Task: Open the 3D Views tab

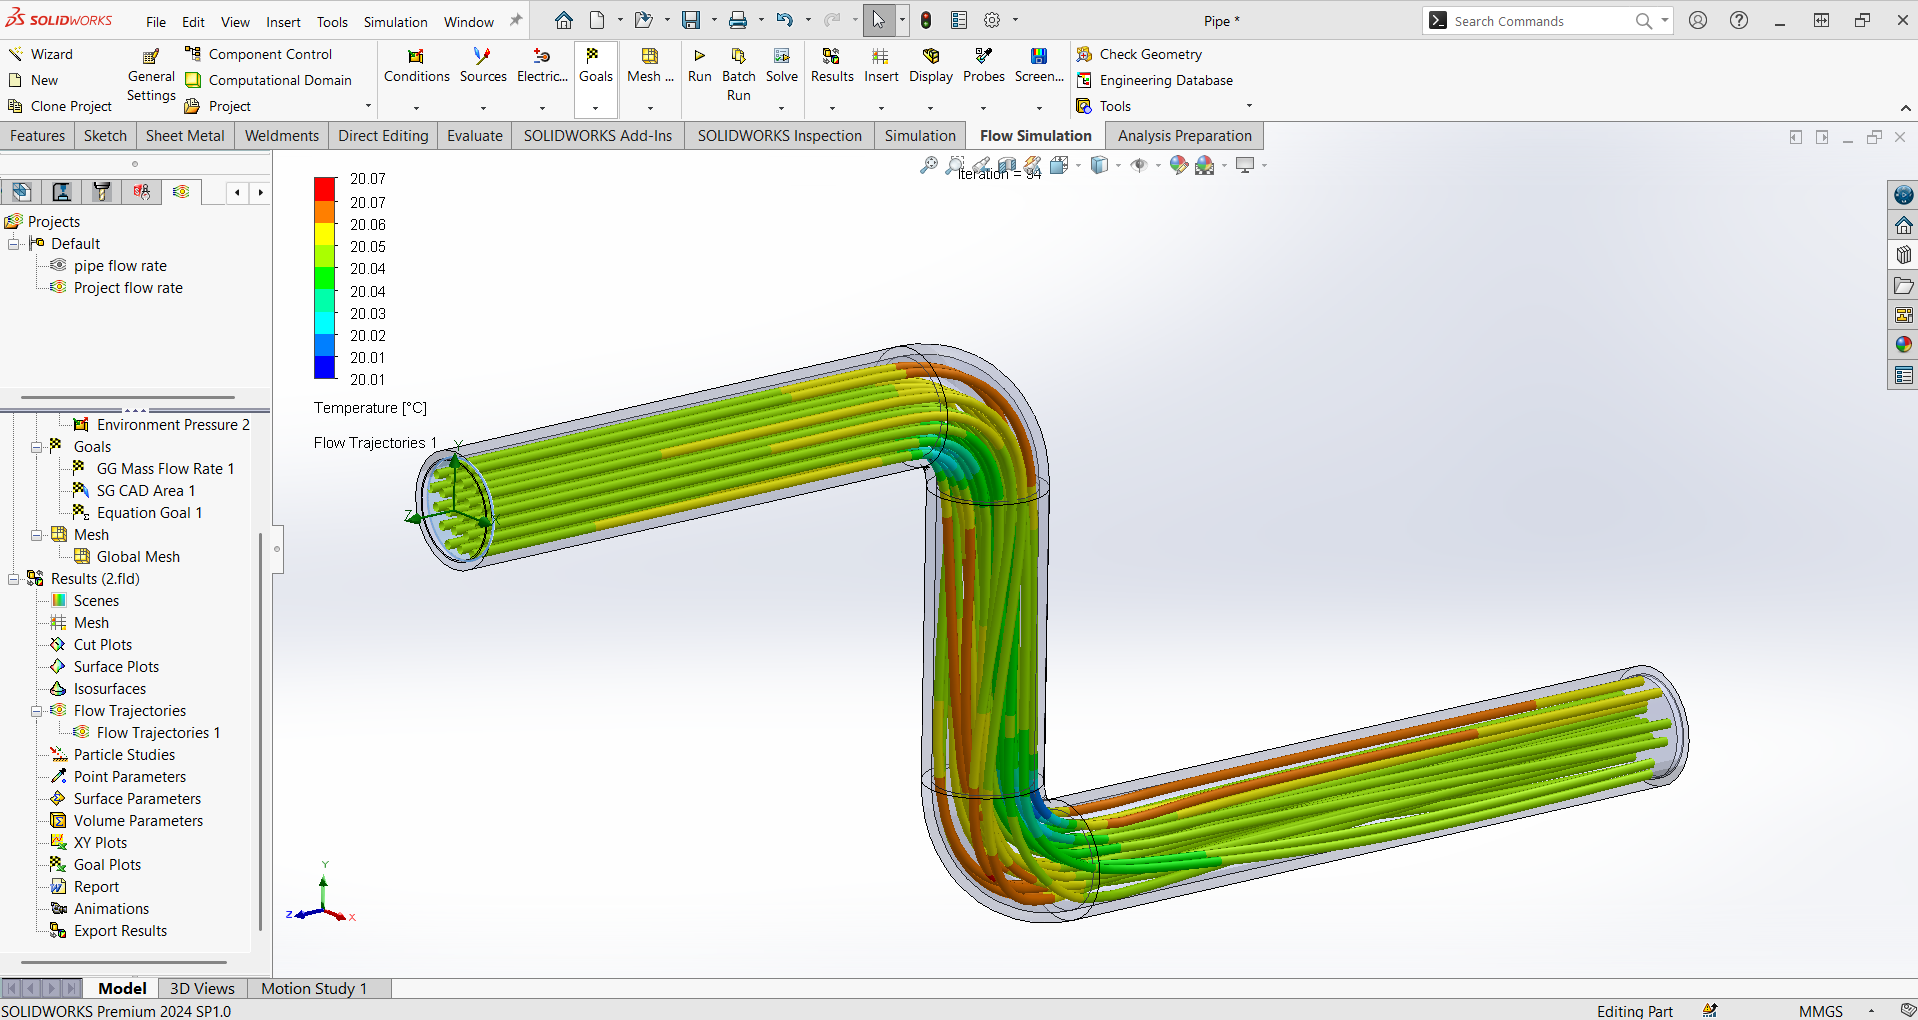Action: [202, 988]
